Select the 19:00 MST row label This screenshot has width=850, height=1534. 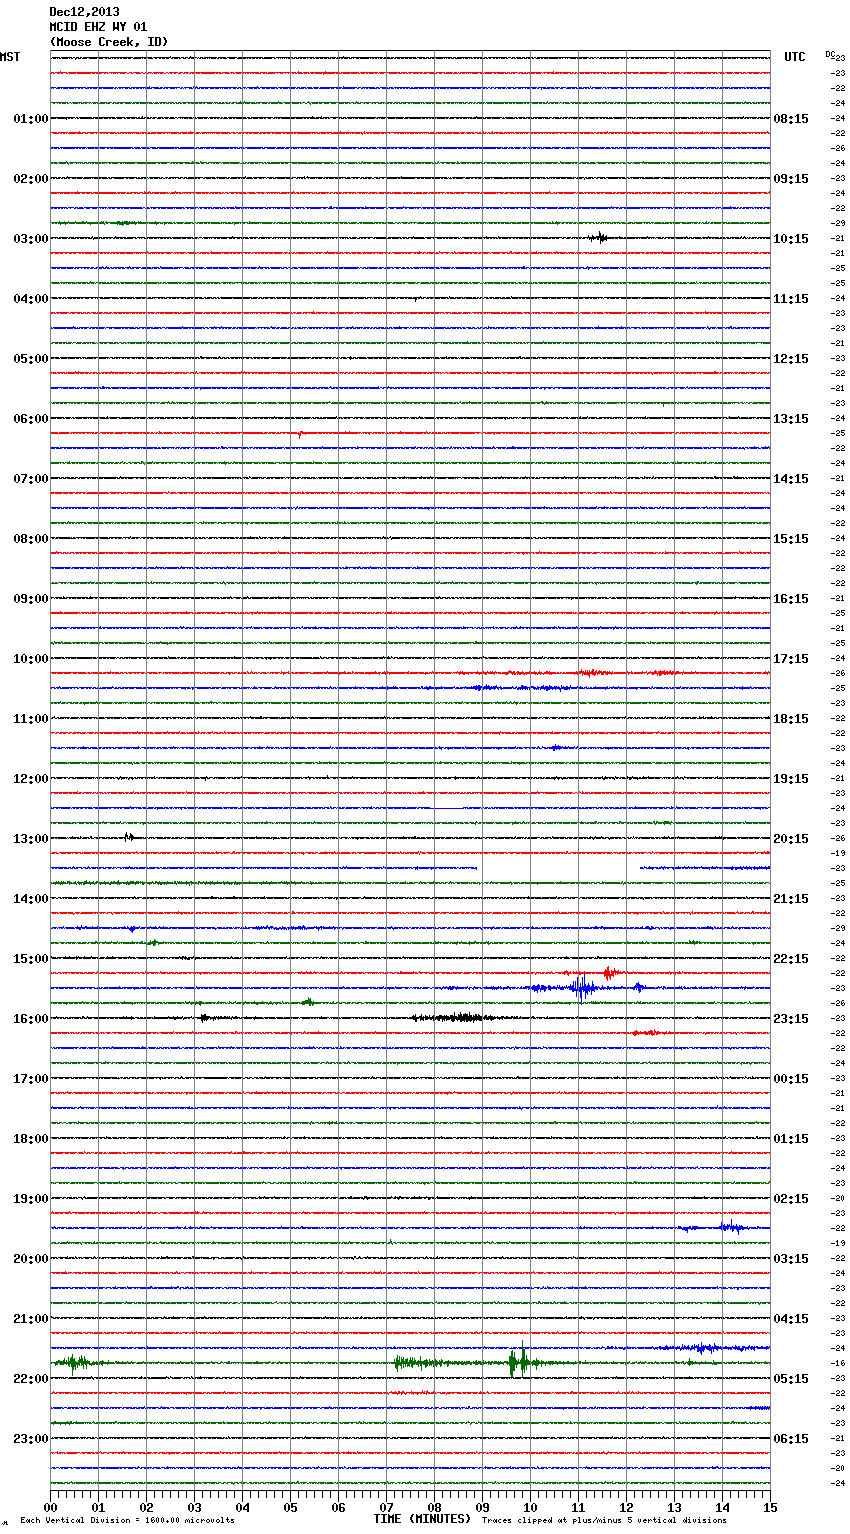point(31,1199)
